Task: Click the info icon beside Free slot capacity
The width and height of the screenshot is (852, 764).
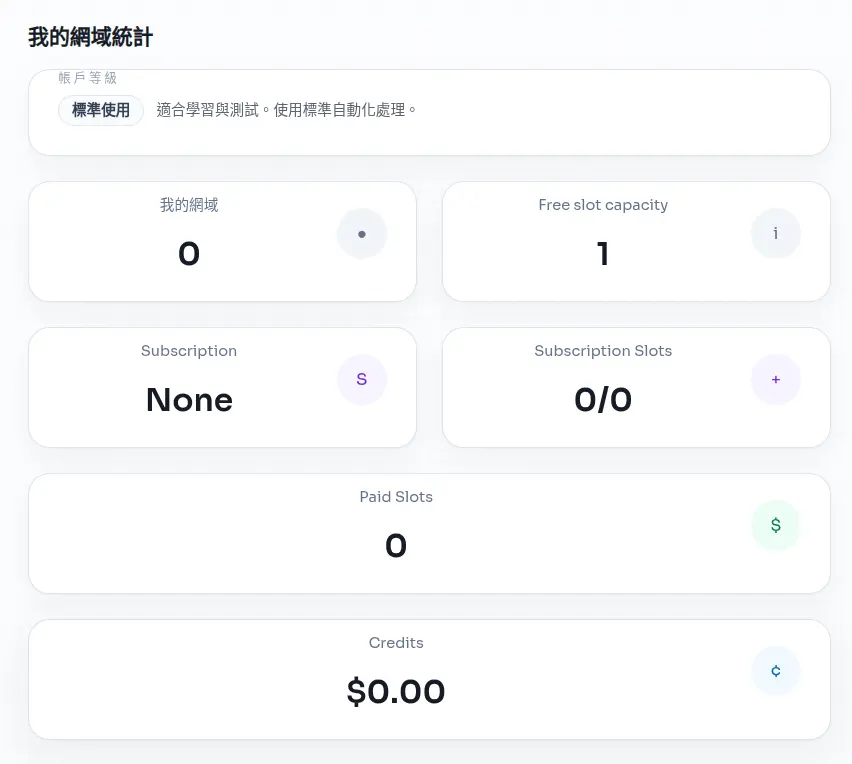Action: 776,233
